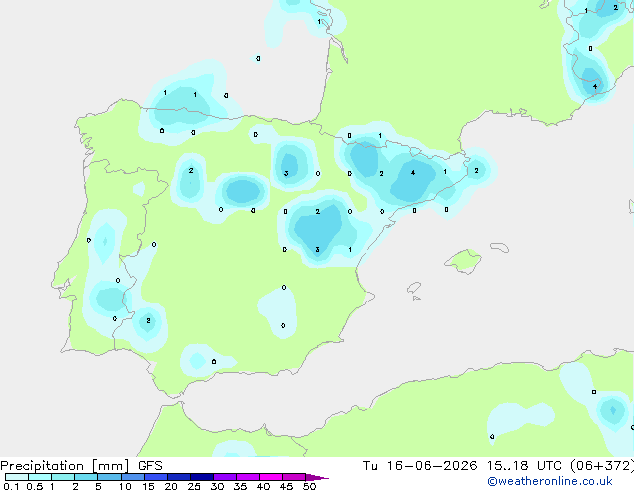Click the "2" value in the Alps corner
Screen dimensions: 634x490
pos(615,8)
